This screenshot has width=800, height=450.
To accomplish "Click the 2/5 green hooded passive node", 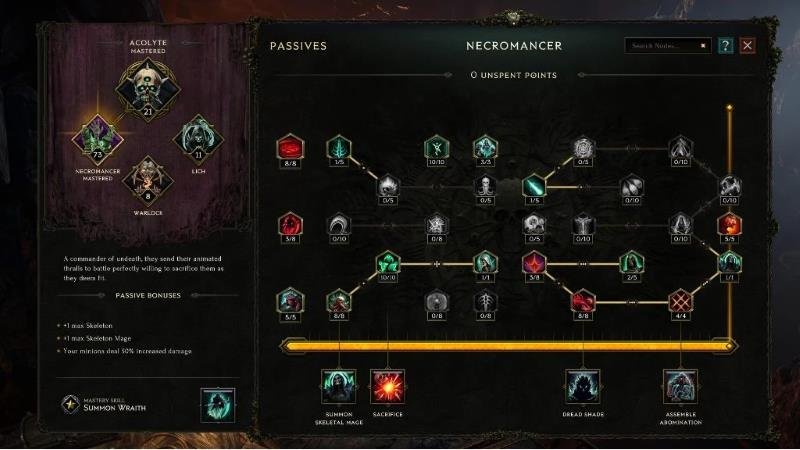I will (x=632, y=263).
